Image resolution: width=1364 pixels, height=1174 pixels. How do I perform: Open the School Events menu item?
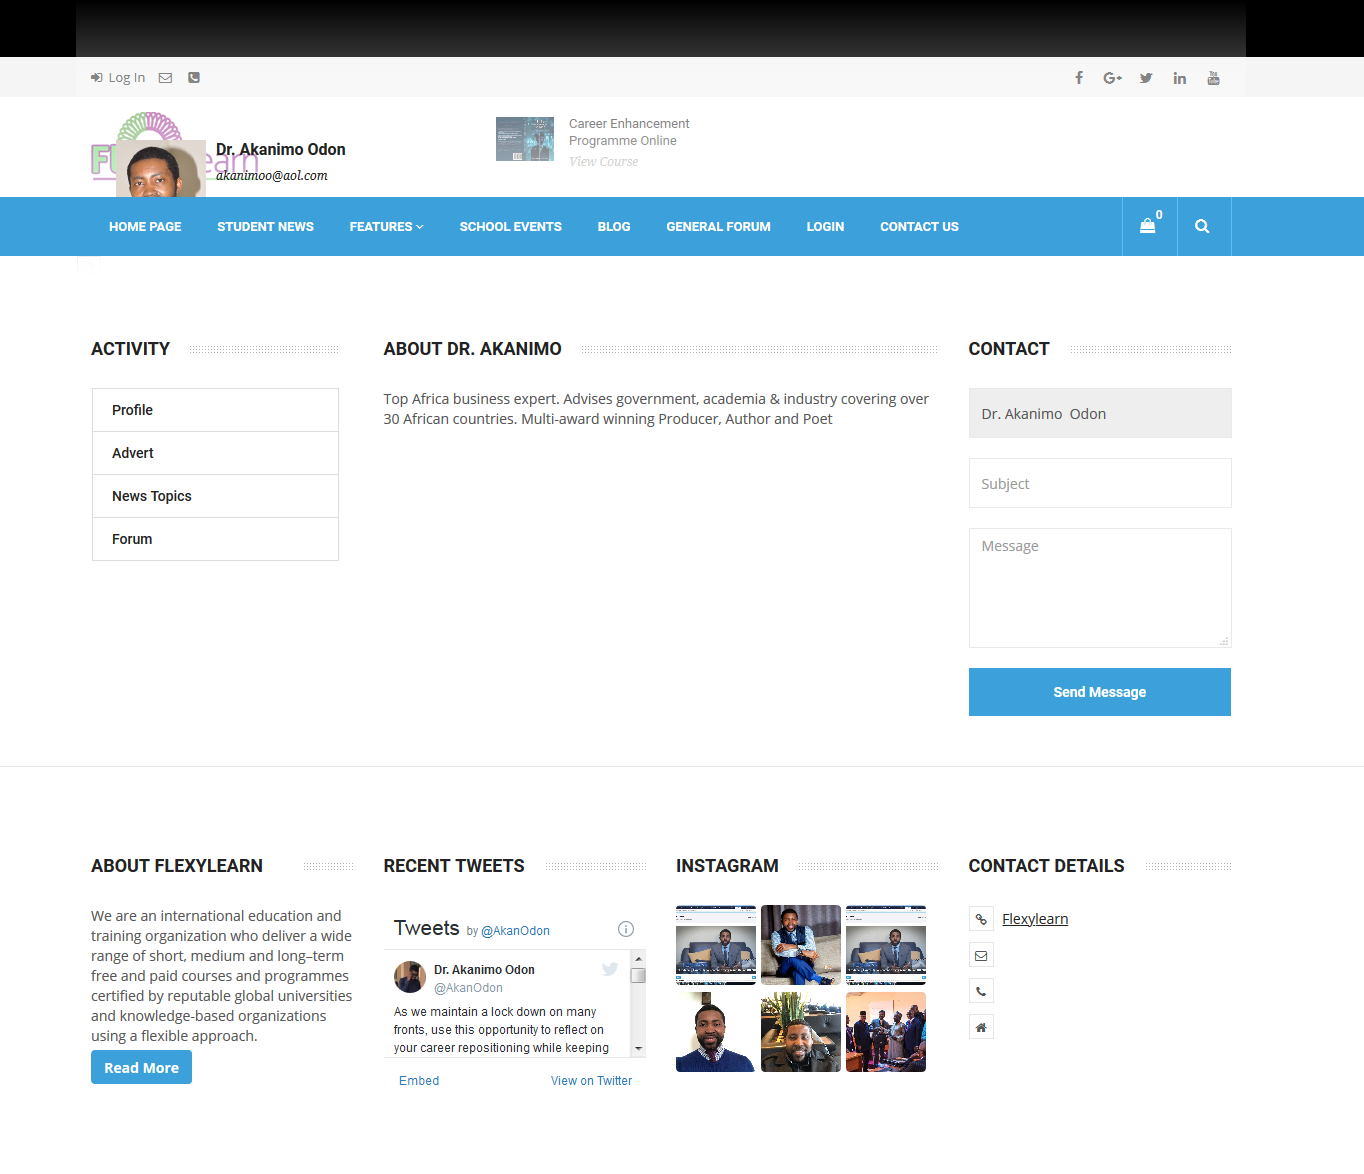pos(510,227)
